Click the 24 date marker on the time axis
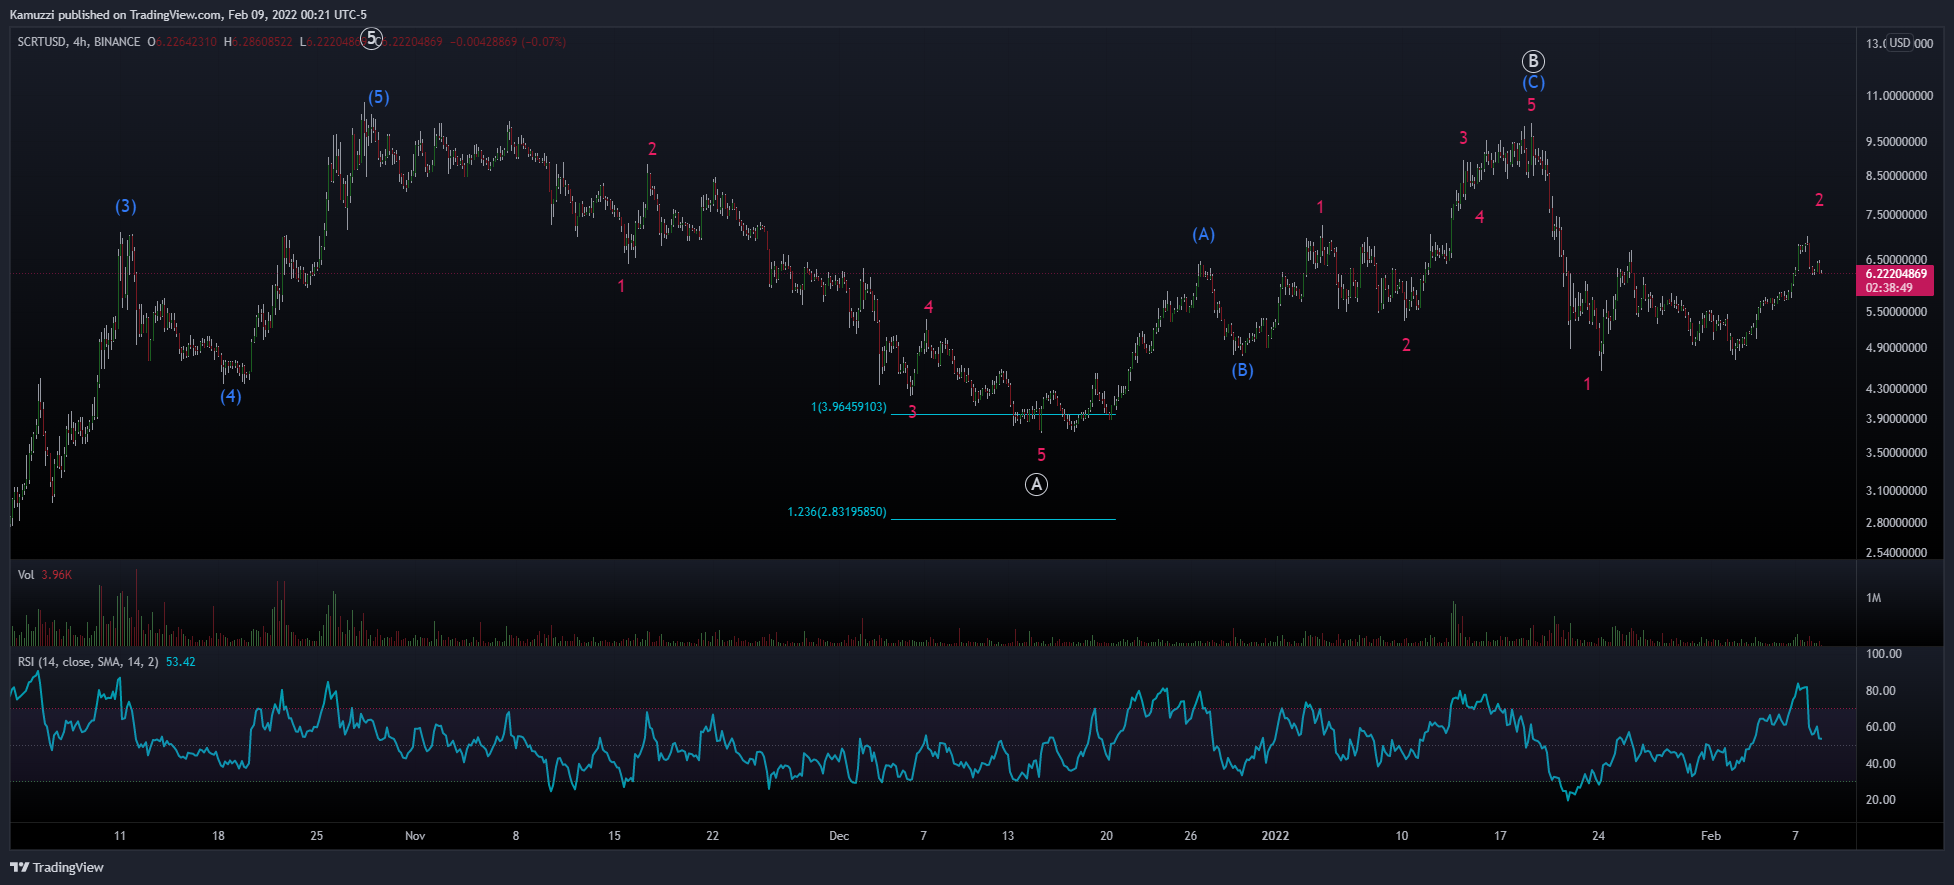This screenshot has width=1954, height=885. (1599, 836)
